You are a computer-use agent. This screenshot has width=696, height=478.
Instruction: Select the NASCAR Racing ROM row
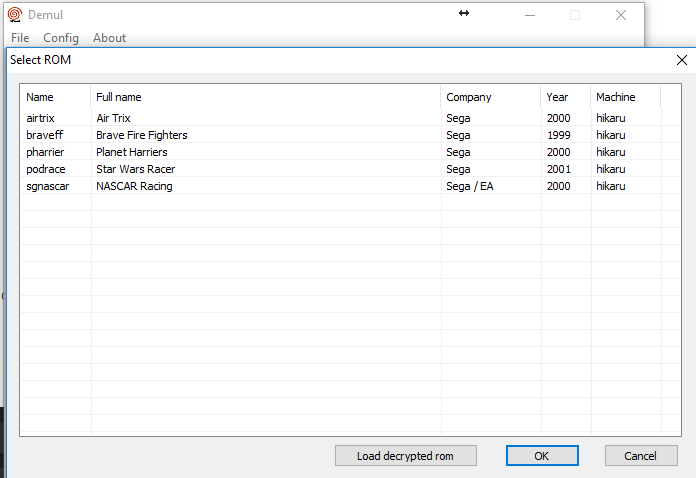350,186
